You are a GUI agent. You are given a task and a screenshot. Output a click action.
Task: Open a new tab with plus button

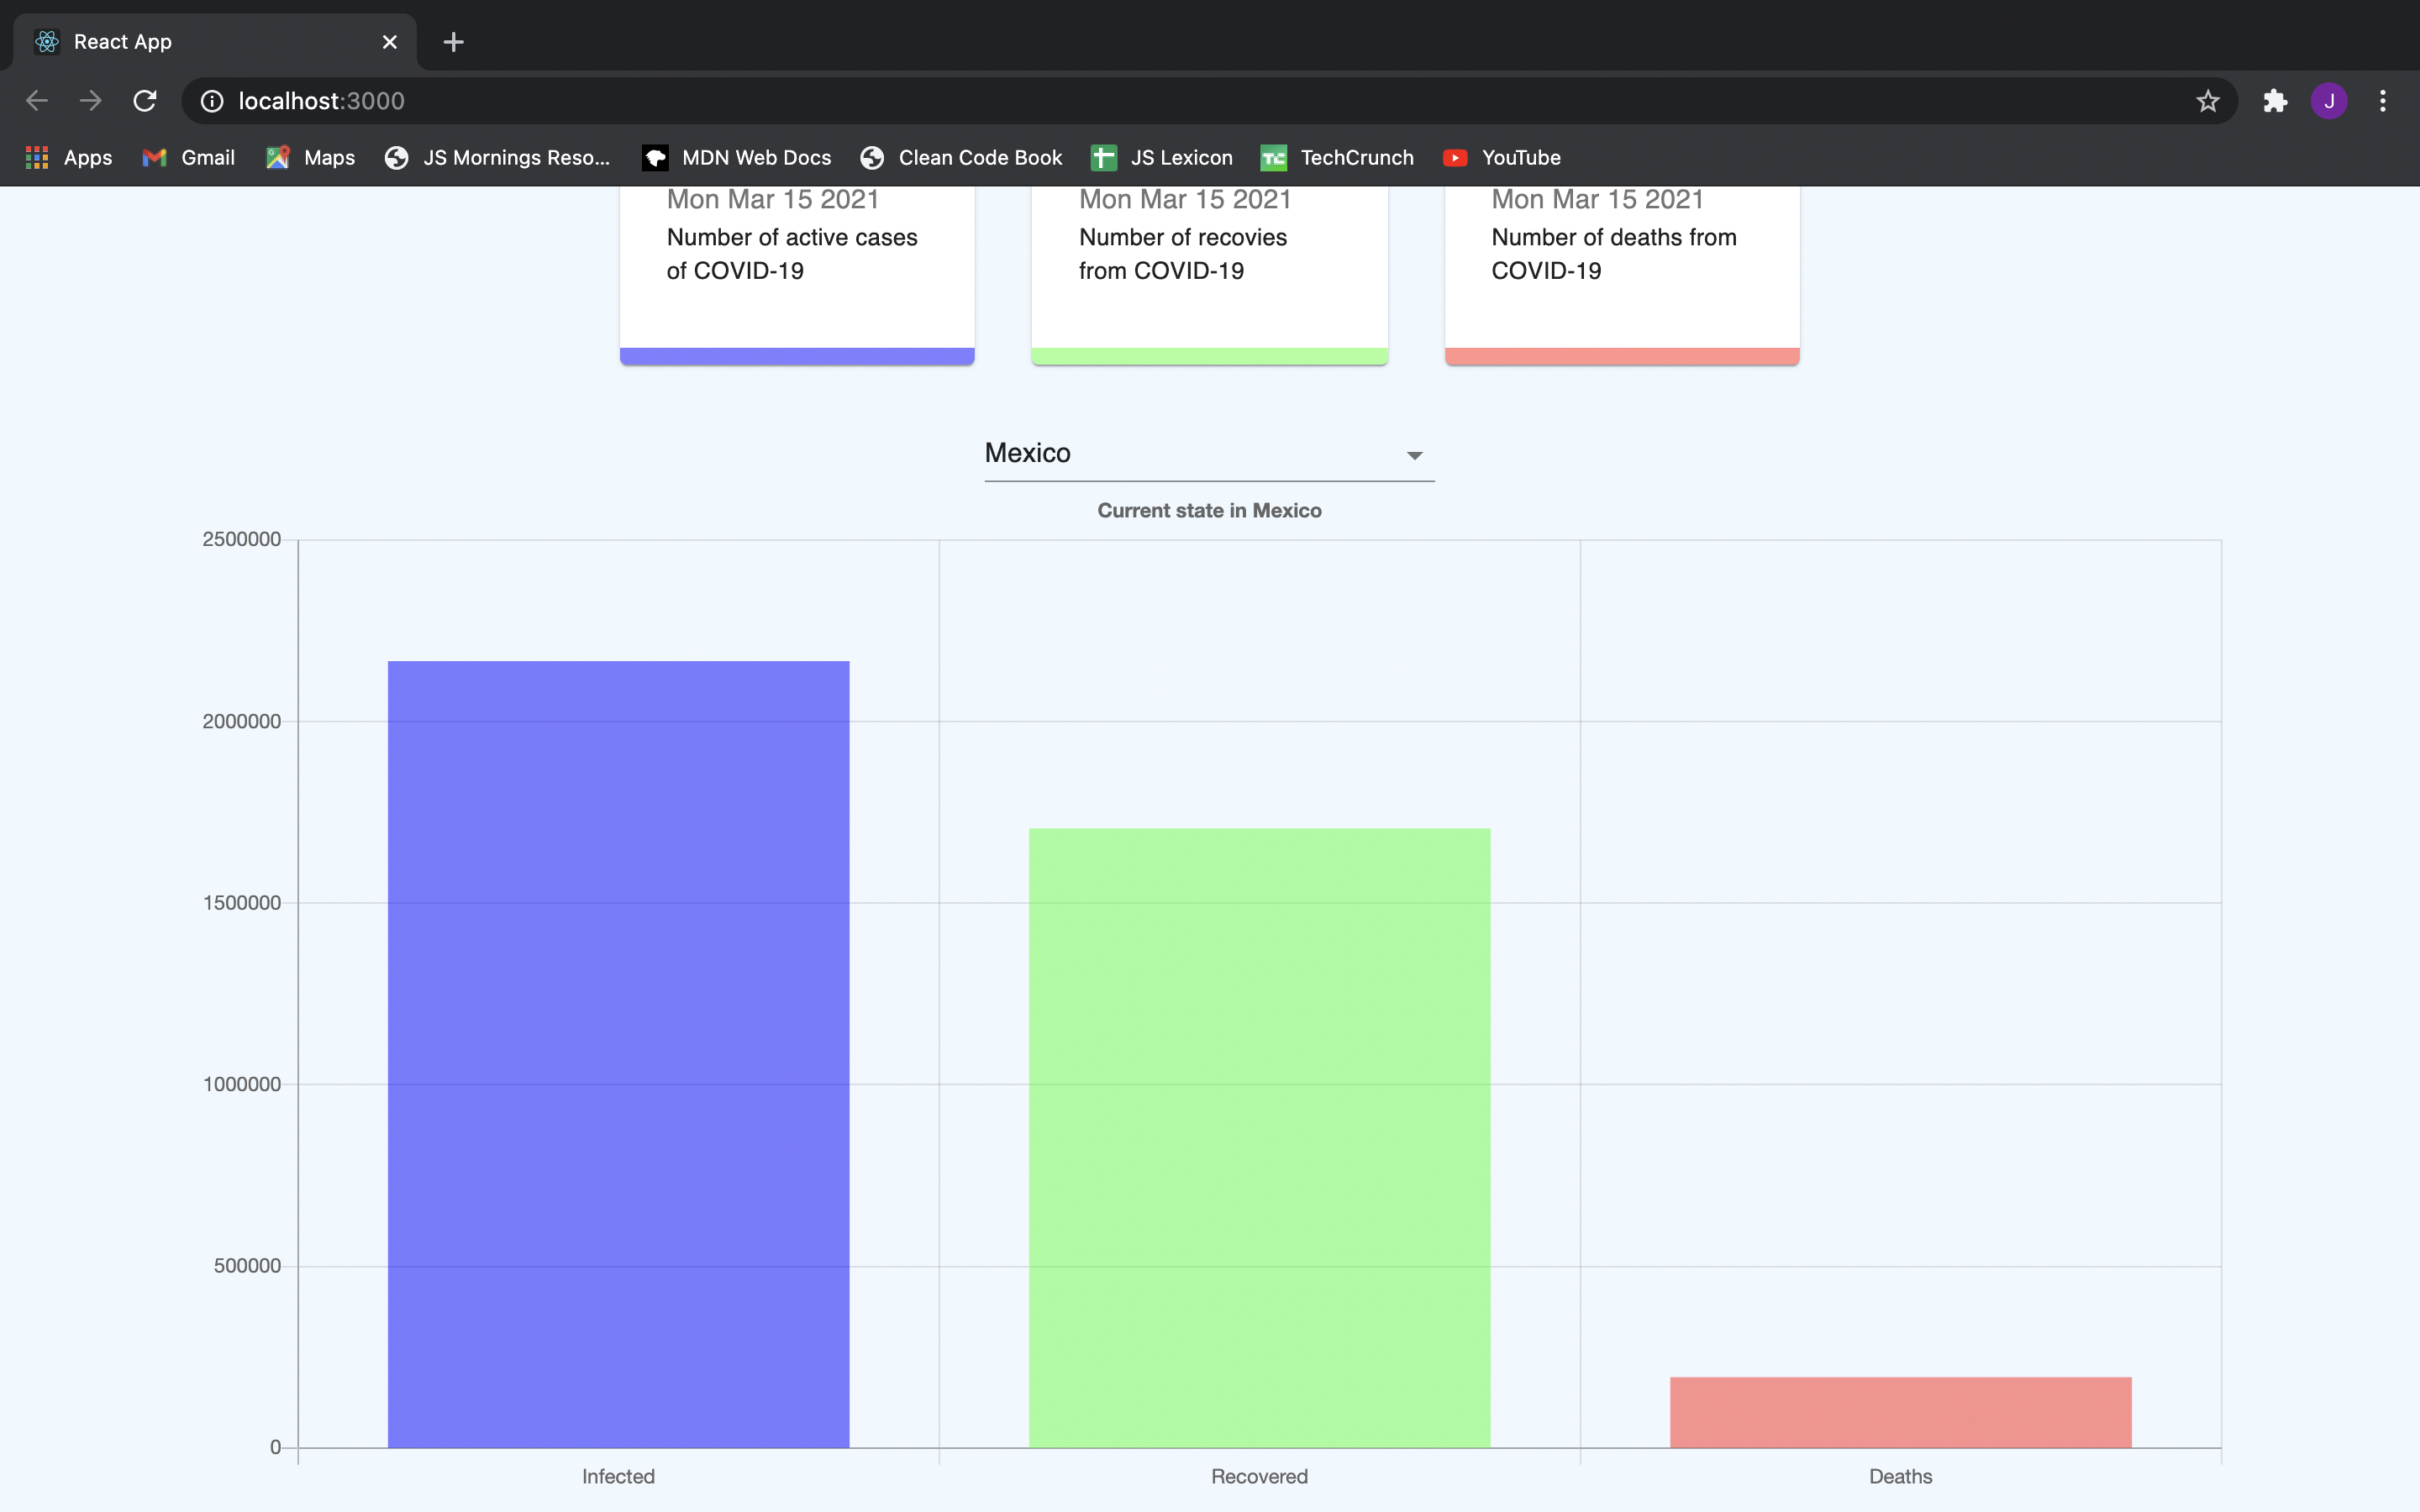click(453, 42)
